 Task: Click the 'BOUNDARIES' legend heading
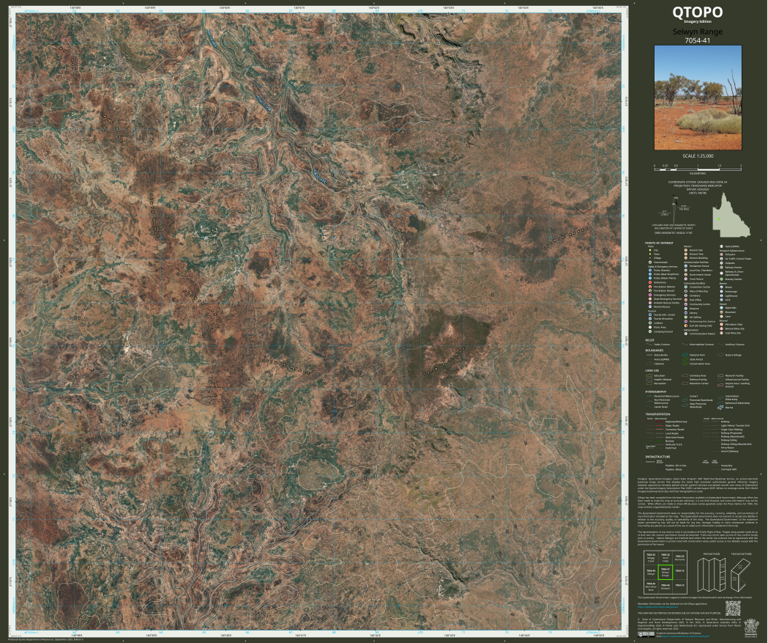[x=654, y=351]
